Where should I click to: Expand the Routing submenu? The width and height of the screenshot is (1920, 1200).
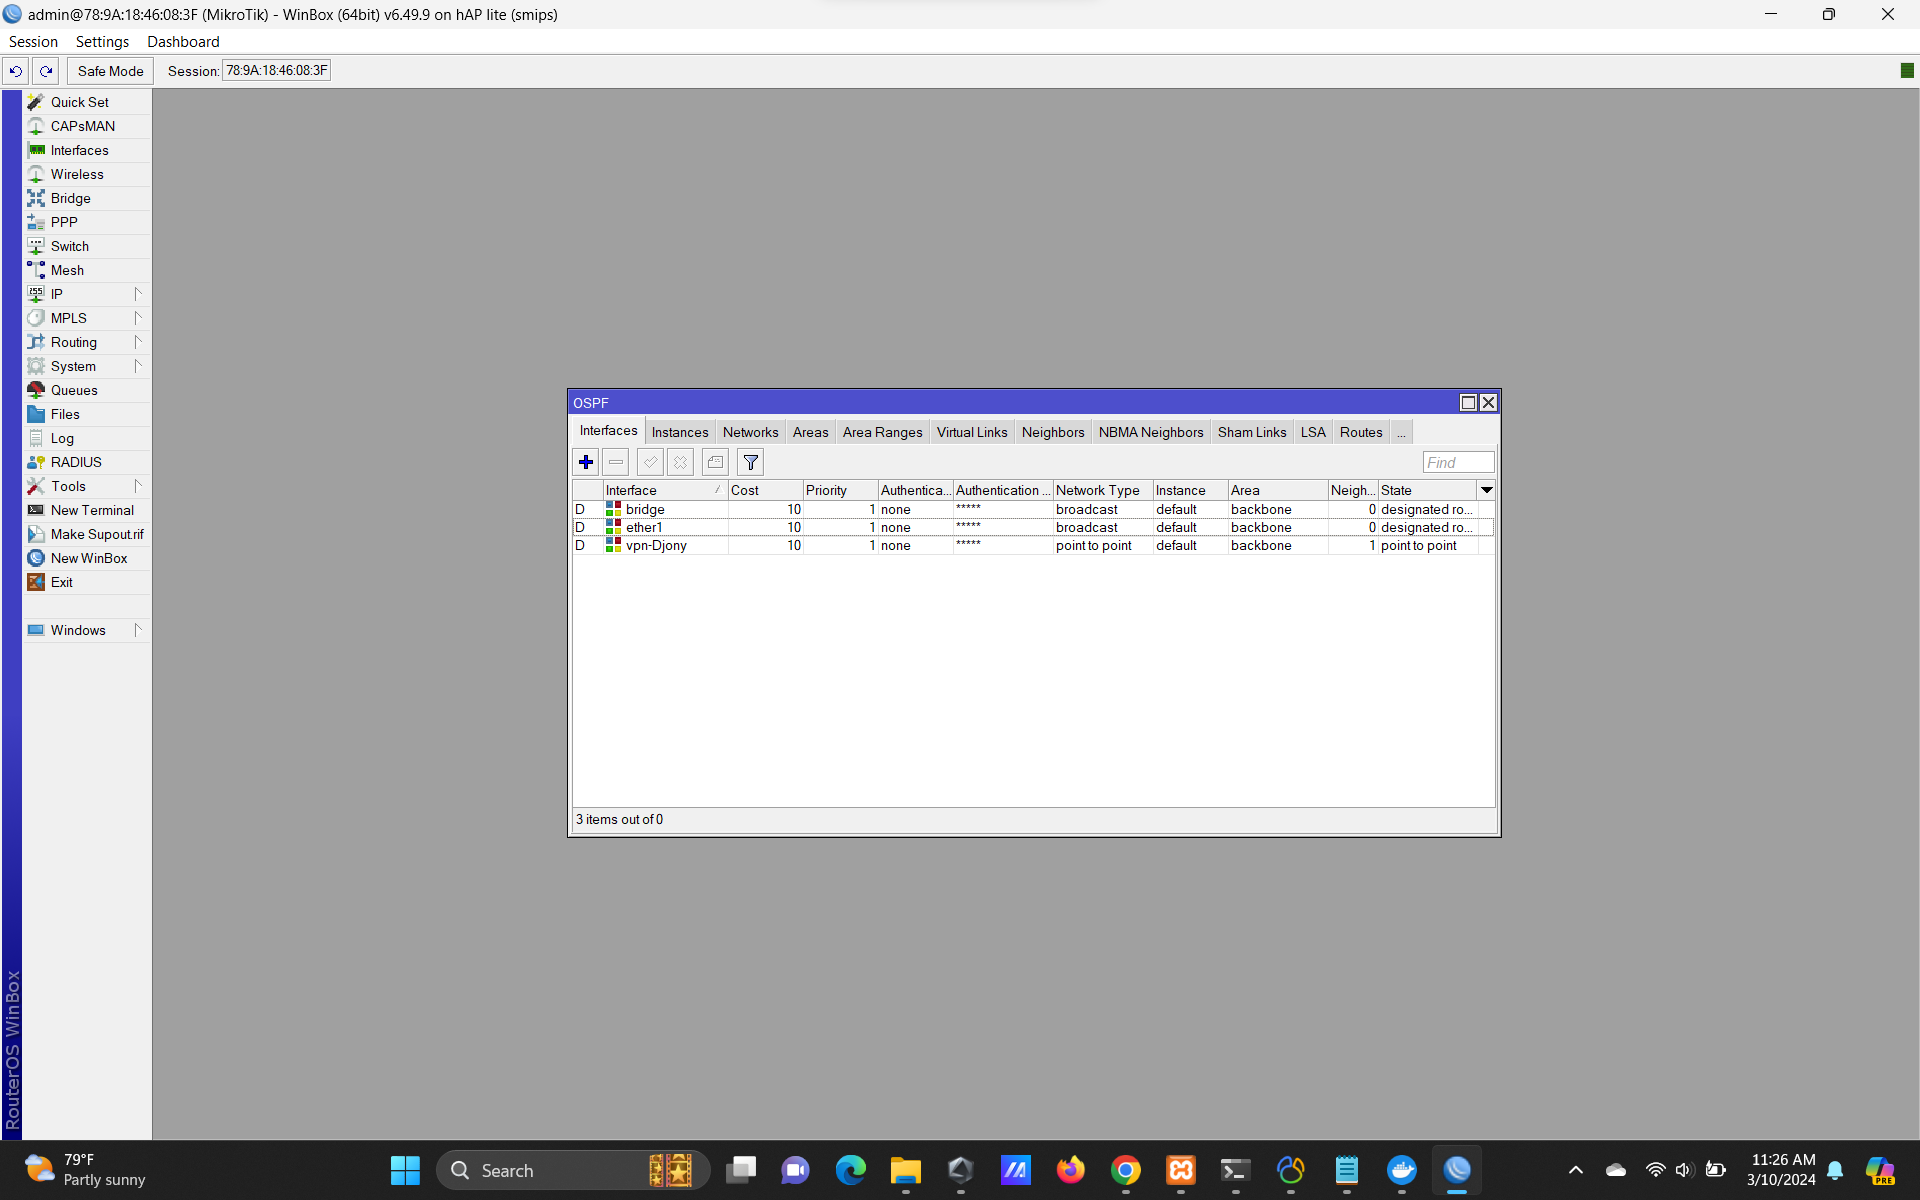pyautogui.click(x=87, y=342)
